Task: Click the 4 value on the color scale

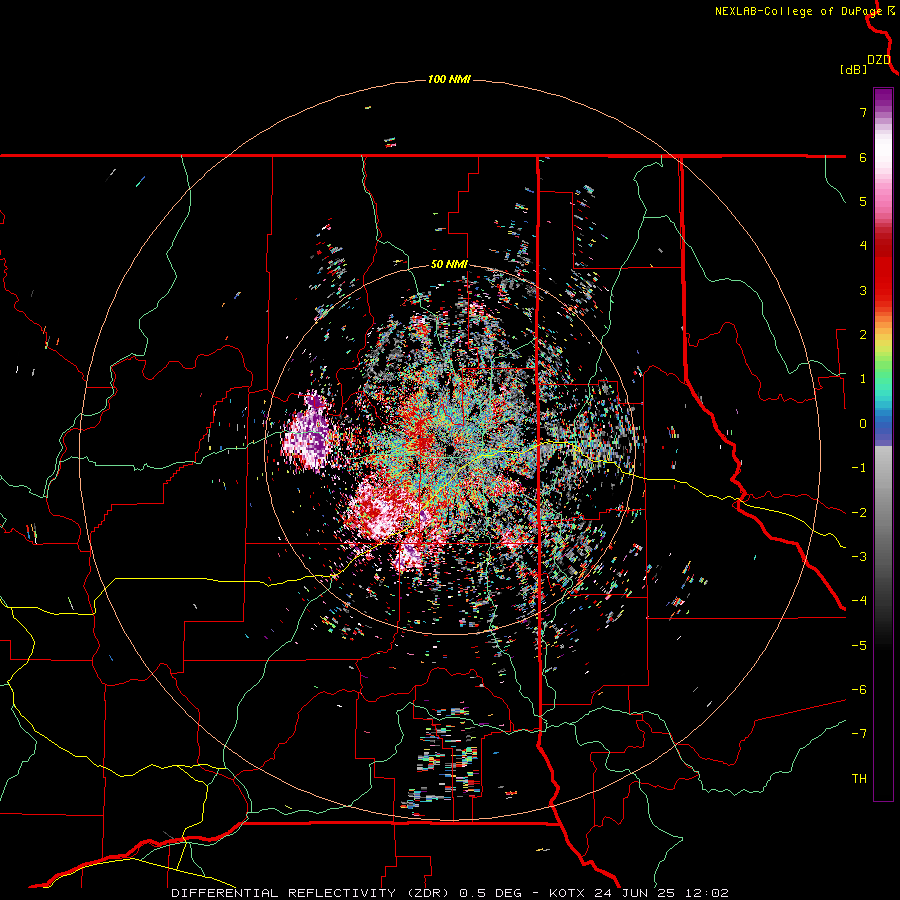Action: click(x=863, y=246)
